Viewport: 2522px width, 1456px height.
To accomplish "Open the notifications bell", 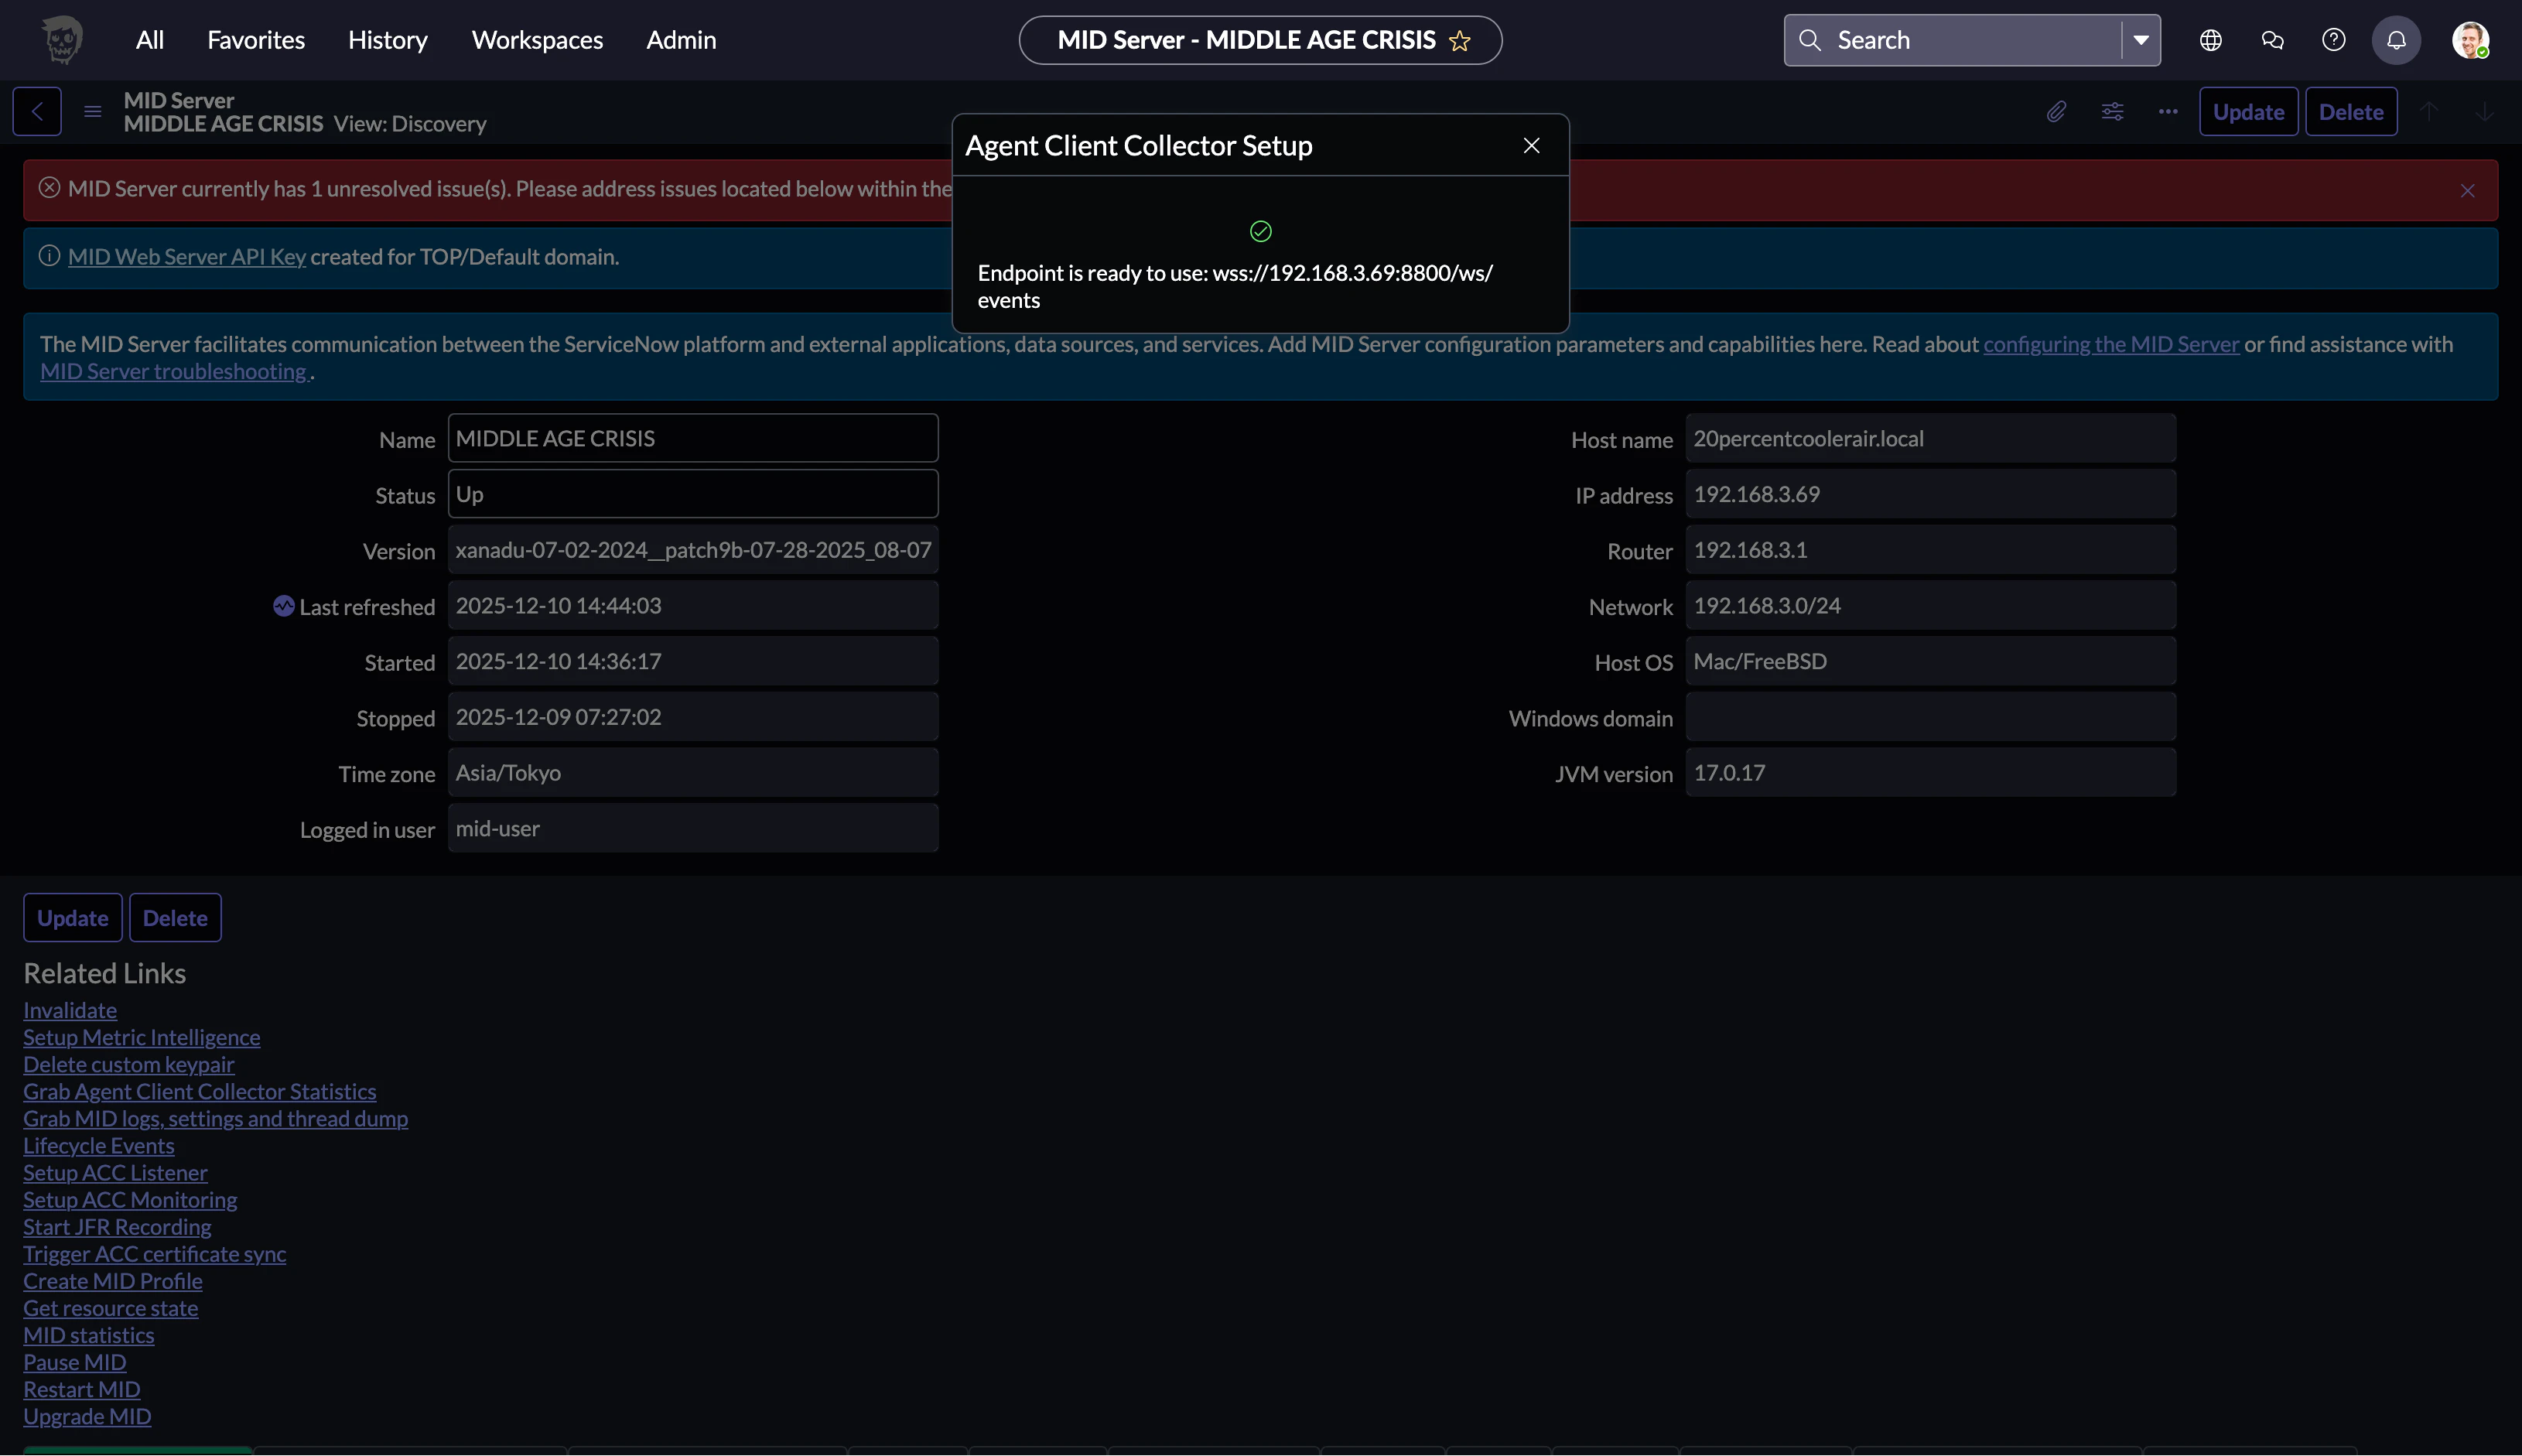I will click(2397, 40).
